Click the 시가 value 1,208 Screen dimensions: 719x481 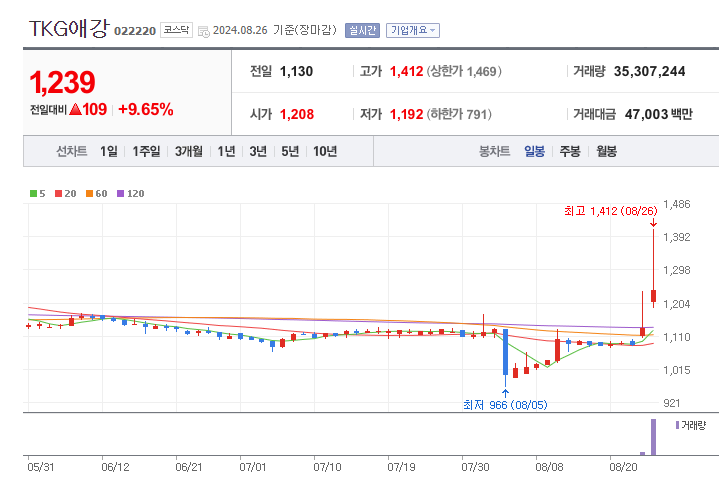coord(297,114)
